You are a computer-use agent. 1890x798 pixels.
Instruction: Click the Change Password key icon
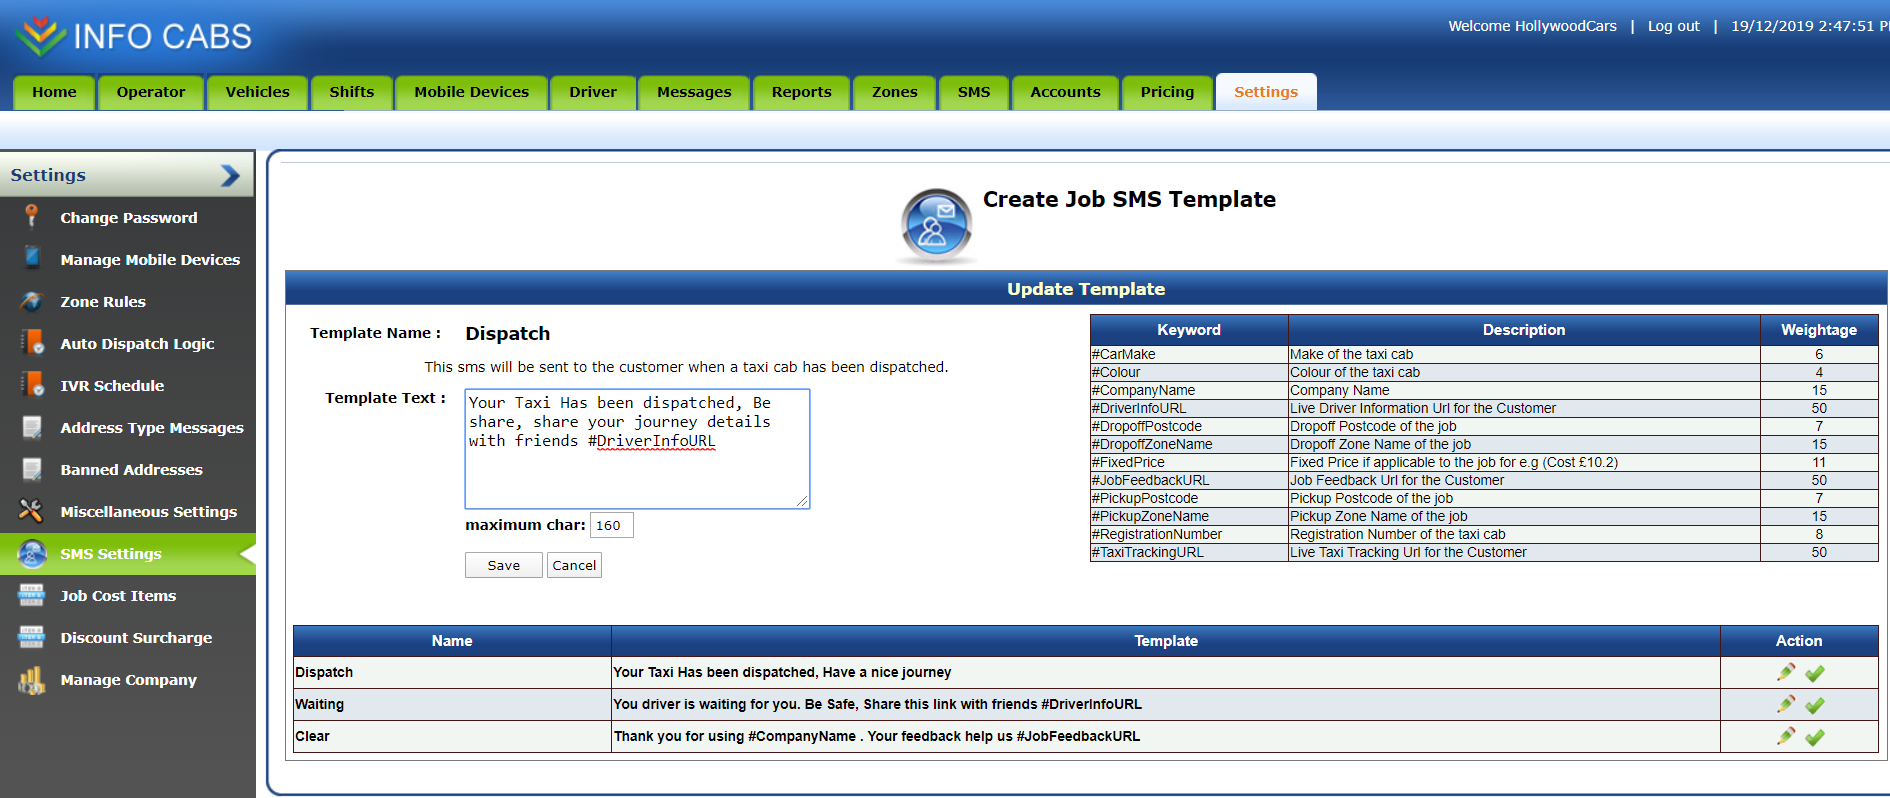coord(32,216)
